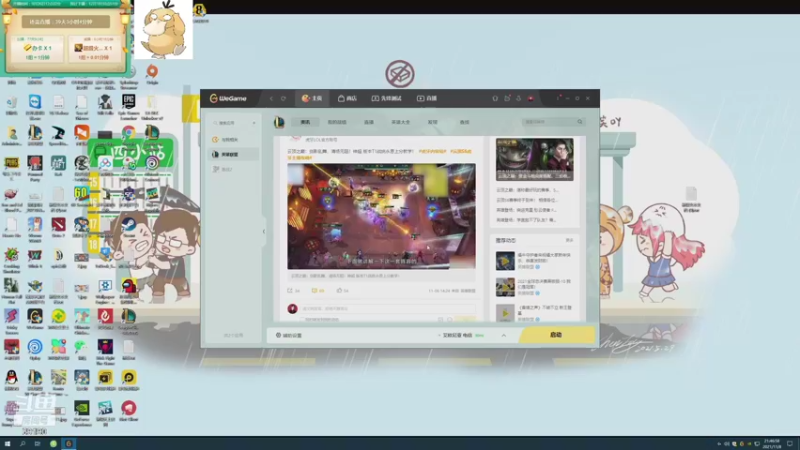Open the PUBG desktop icon
This screenshot has height=450, width=800.
point(11,168)
